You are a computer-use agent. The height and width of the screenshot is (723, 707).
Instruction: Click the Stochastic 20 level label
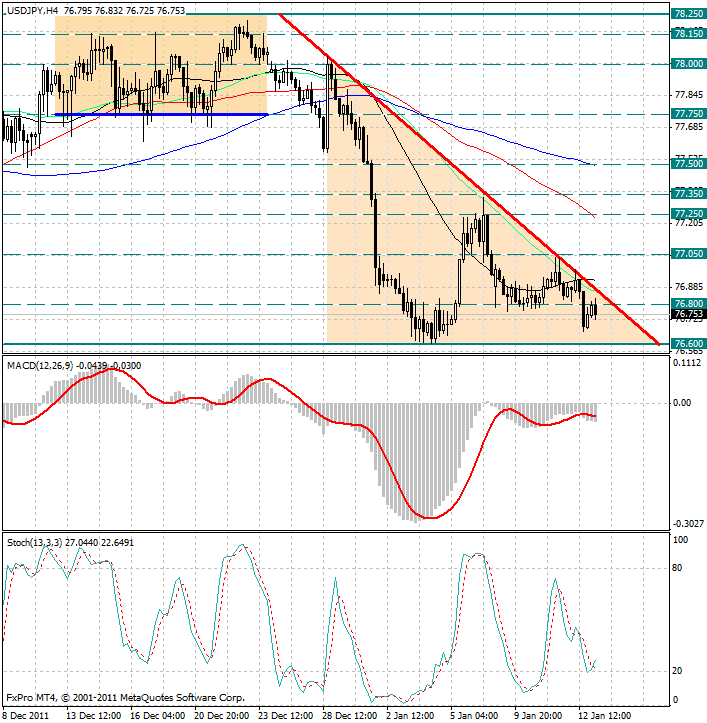tap(677, 671)
